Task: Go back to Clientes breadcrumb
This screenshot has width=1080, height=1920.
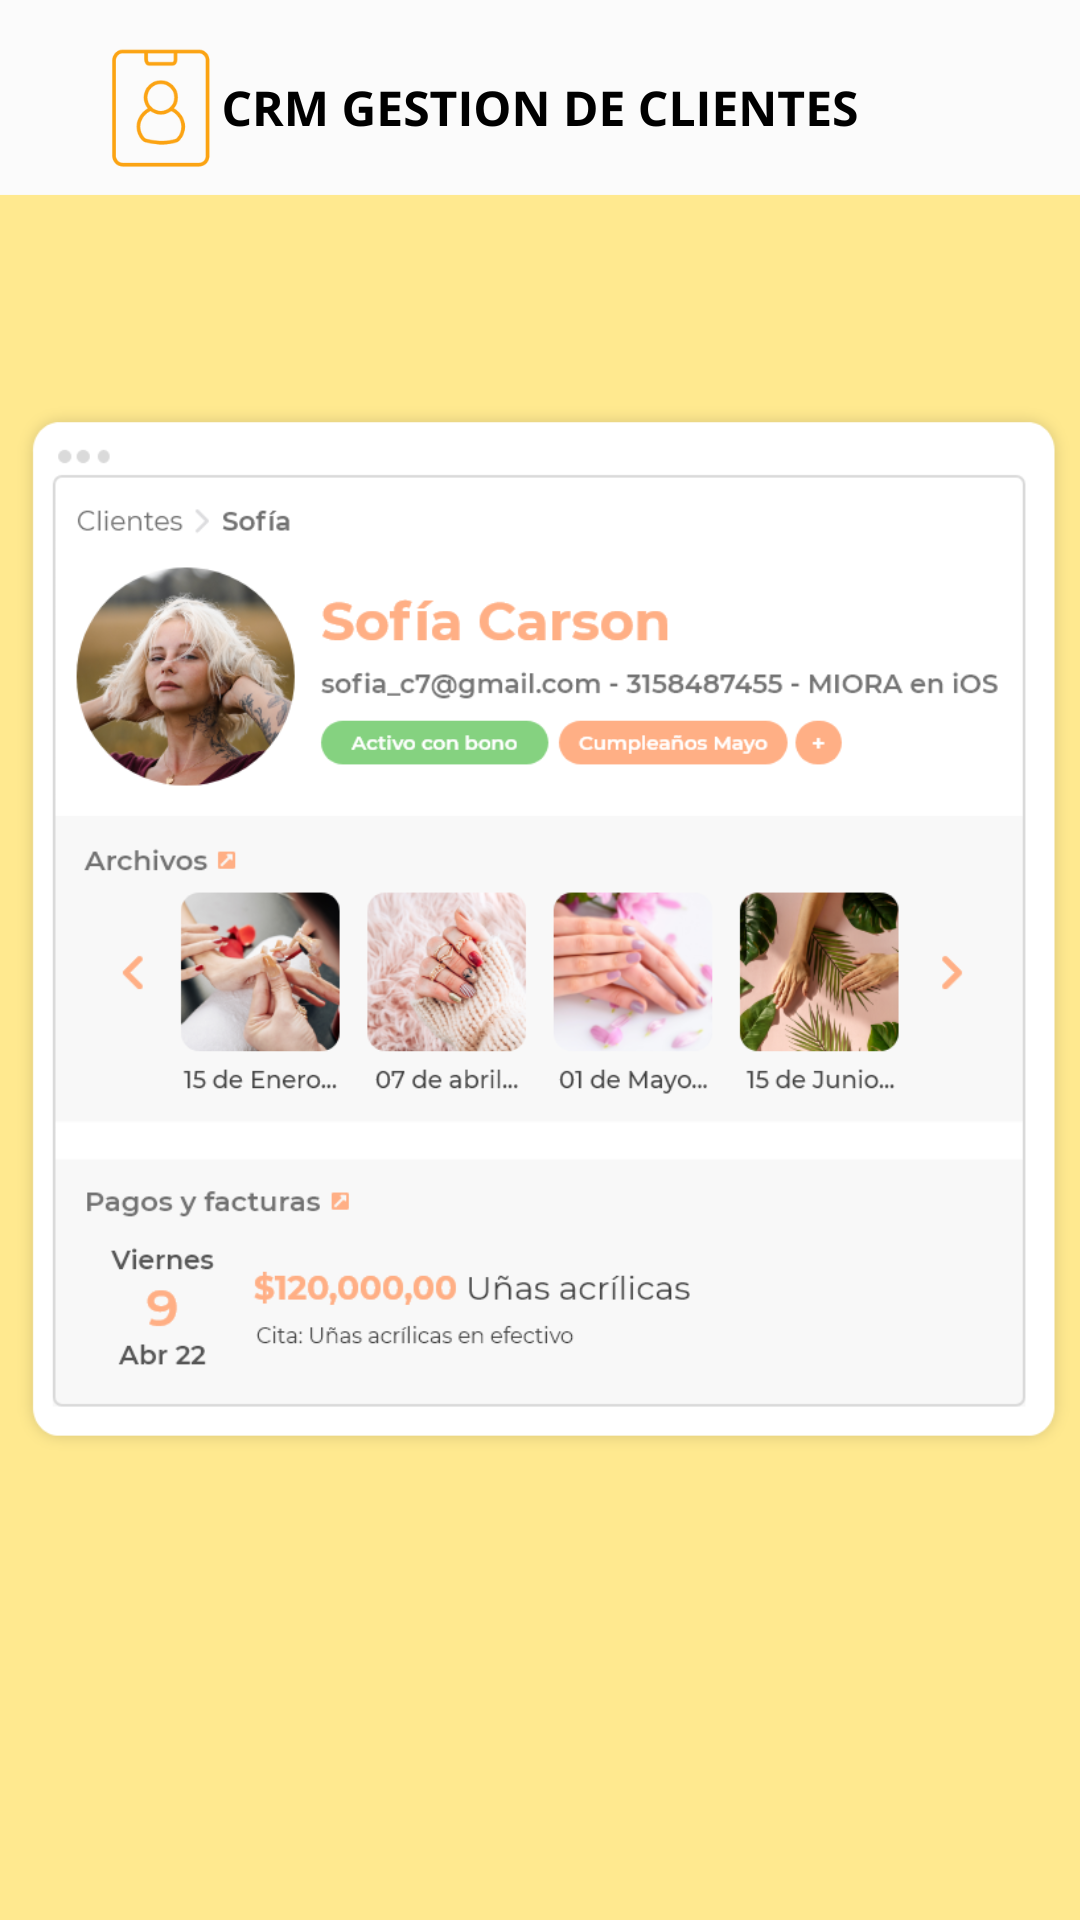Action: point(130,521)
